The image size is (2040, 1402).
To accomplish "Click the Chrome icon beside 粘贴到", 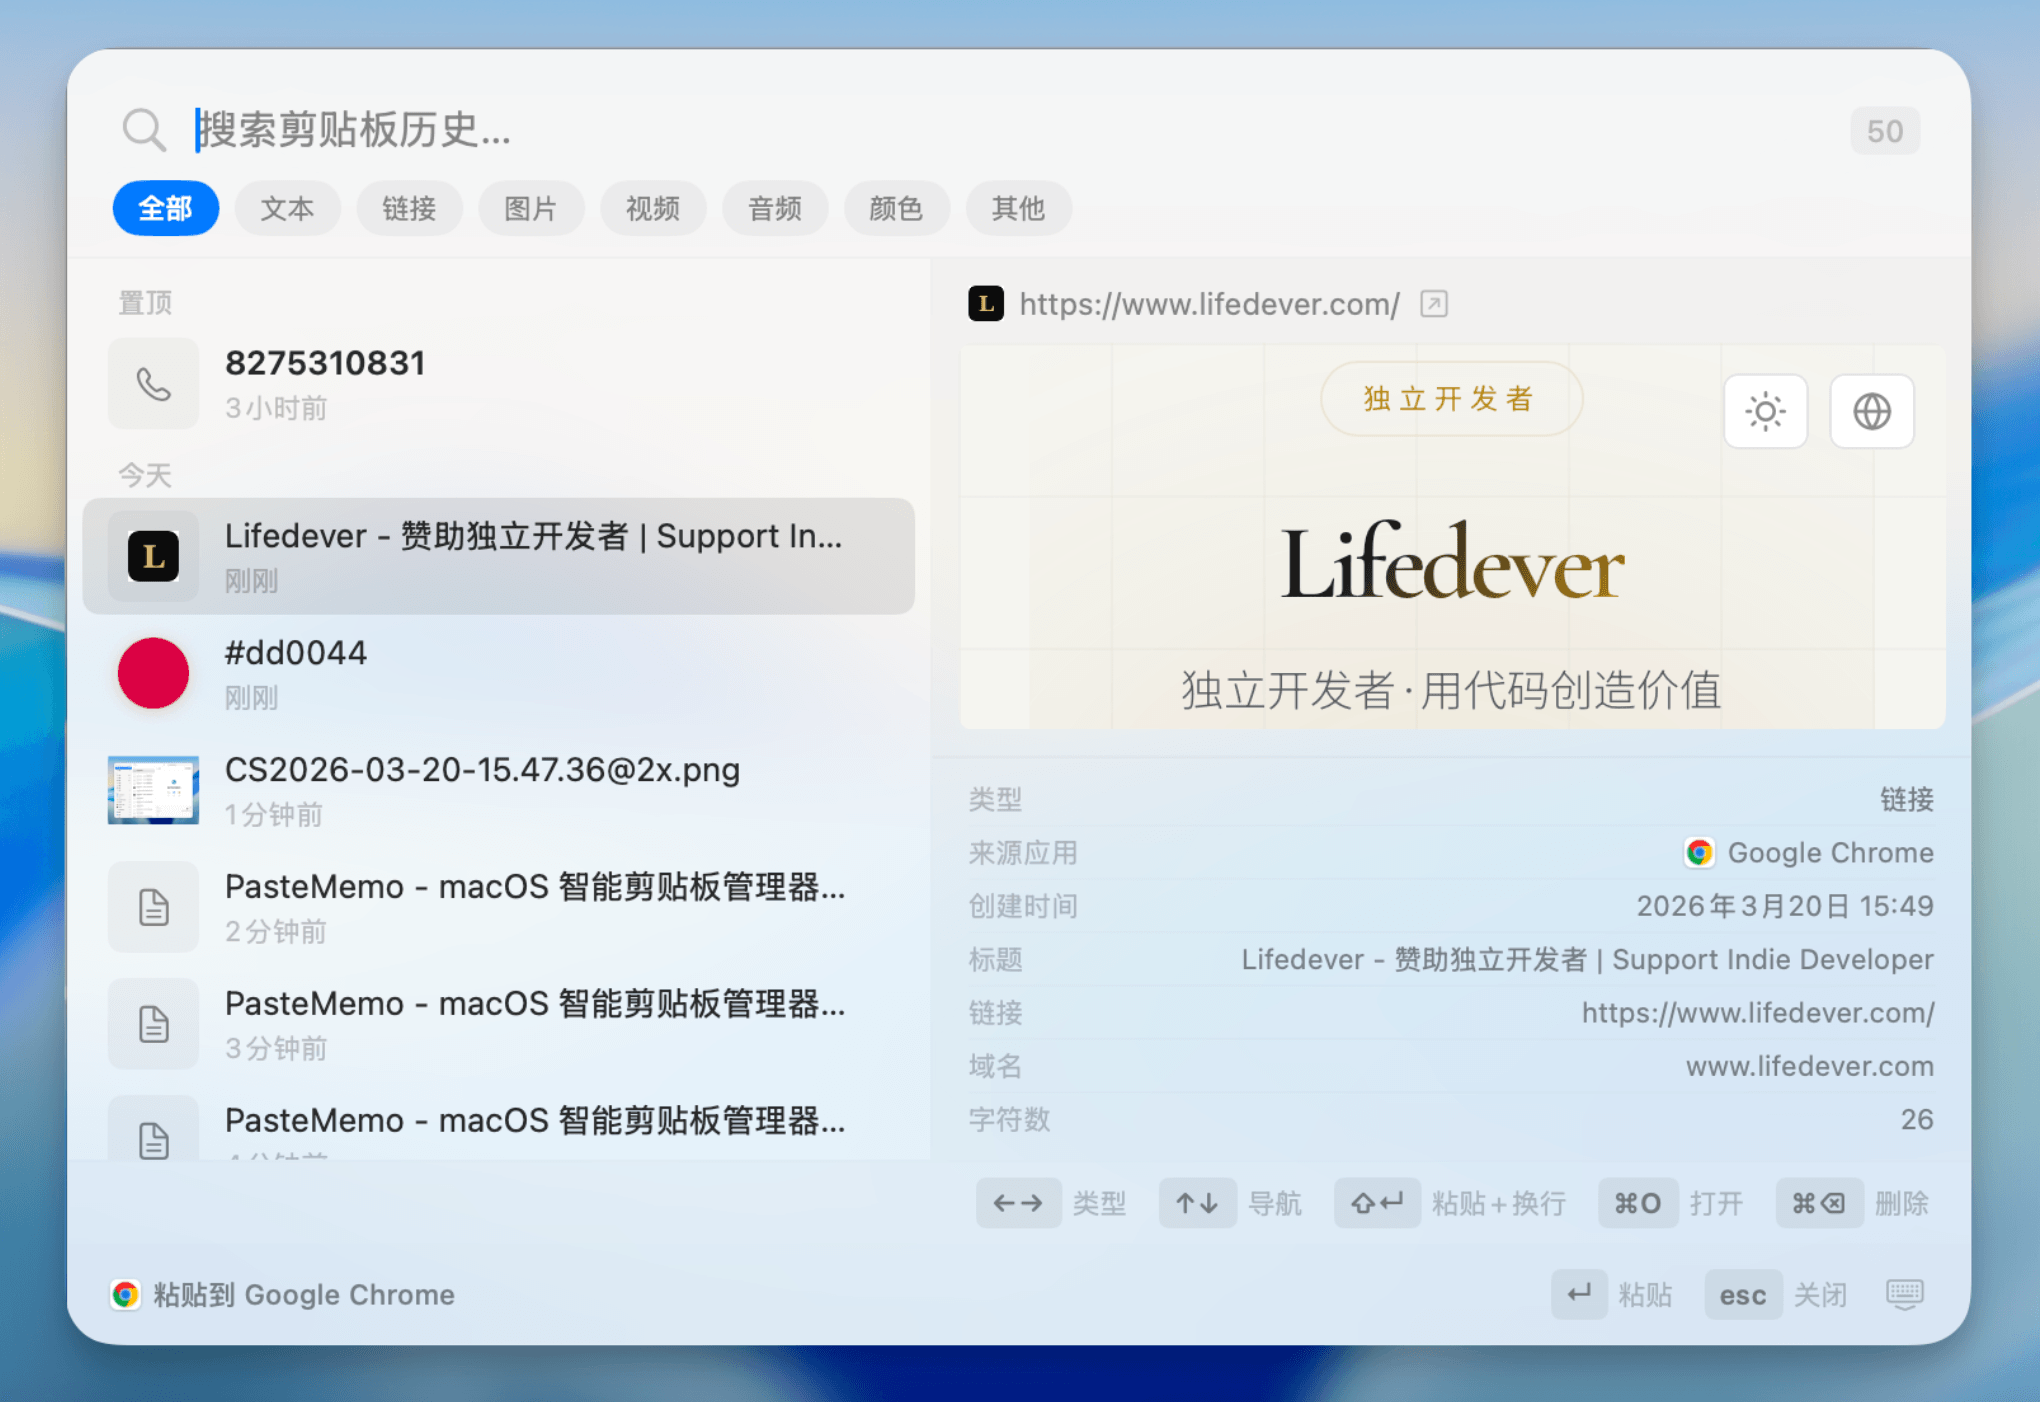I will point(125,1295).
